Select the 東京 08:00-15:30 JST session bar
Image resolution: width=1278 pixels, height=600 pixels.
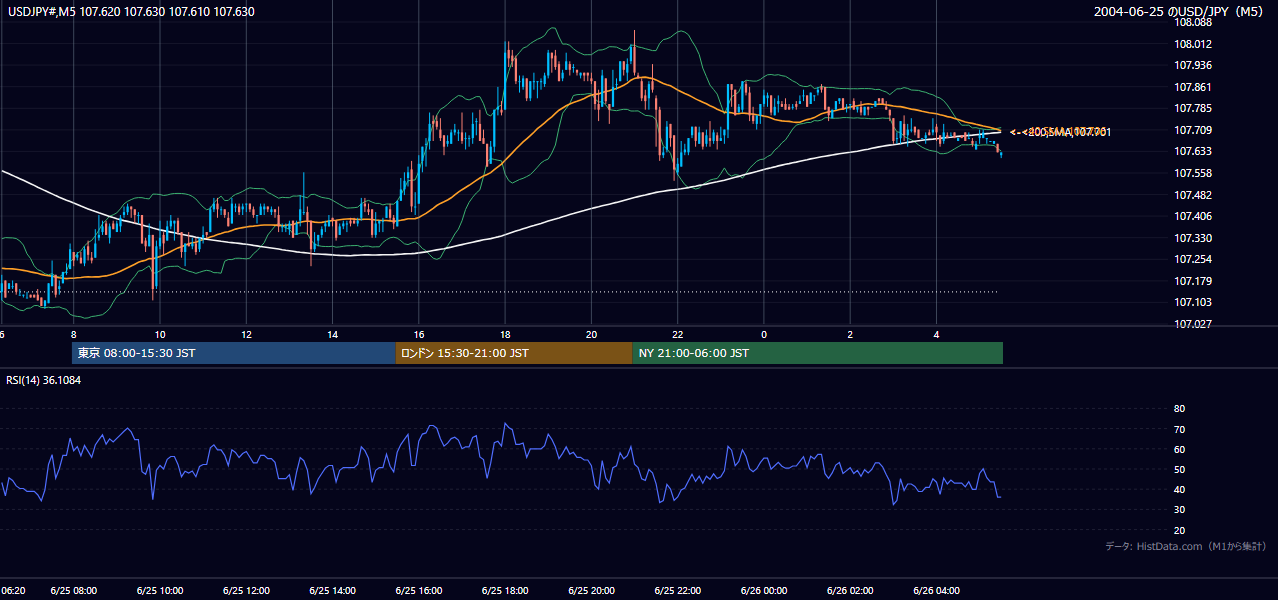[x=234, y=353]
